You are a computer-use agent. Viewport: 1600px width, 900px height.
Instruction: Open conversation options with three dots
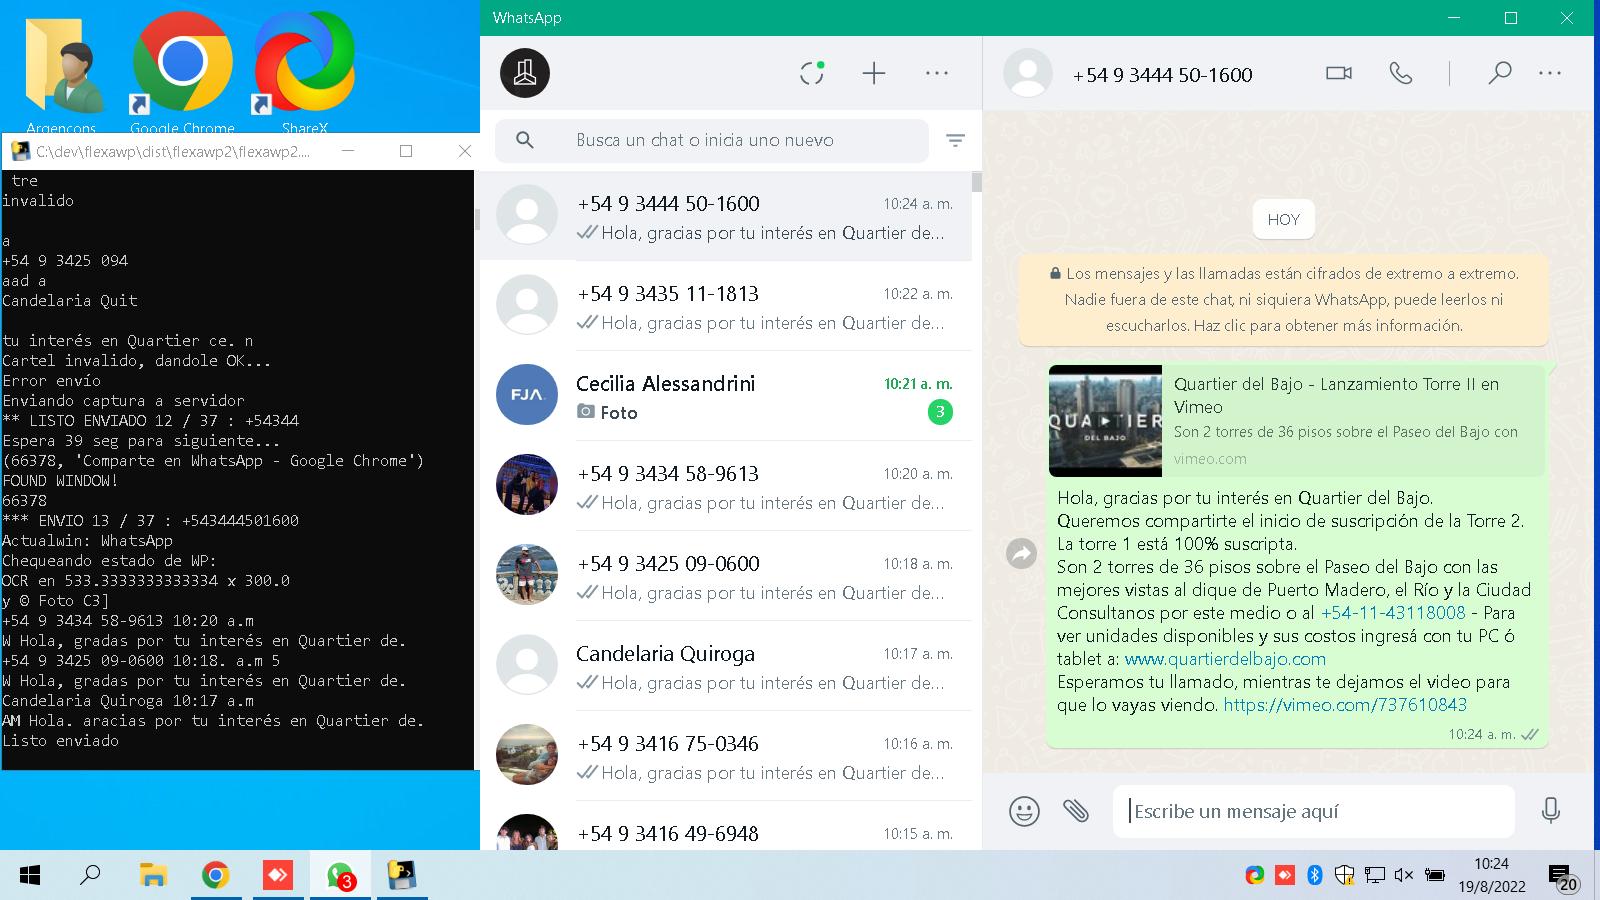coord(1550,73)
